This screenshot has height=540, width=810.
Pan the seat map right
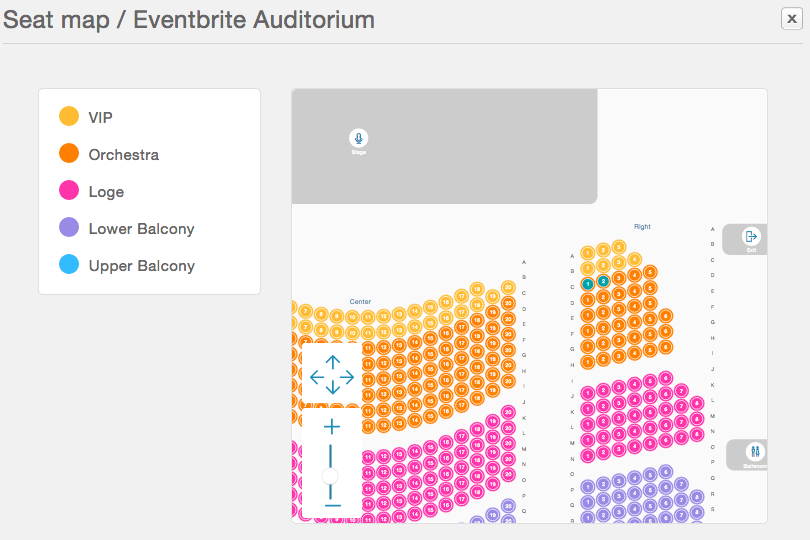pos(348,377)
